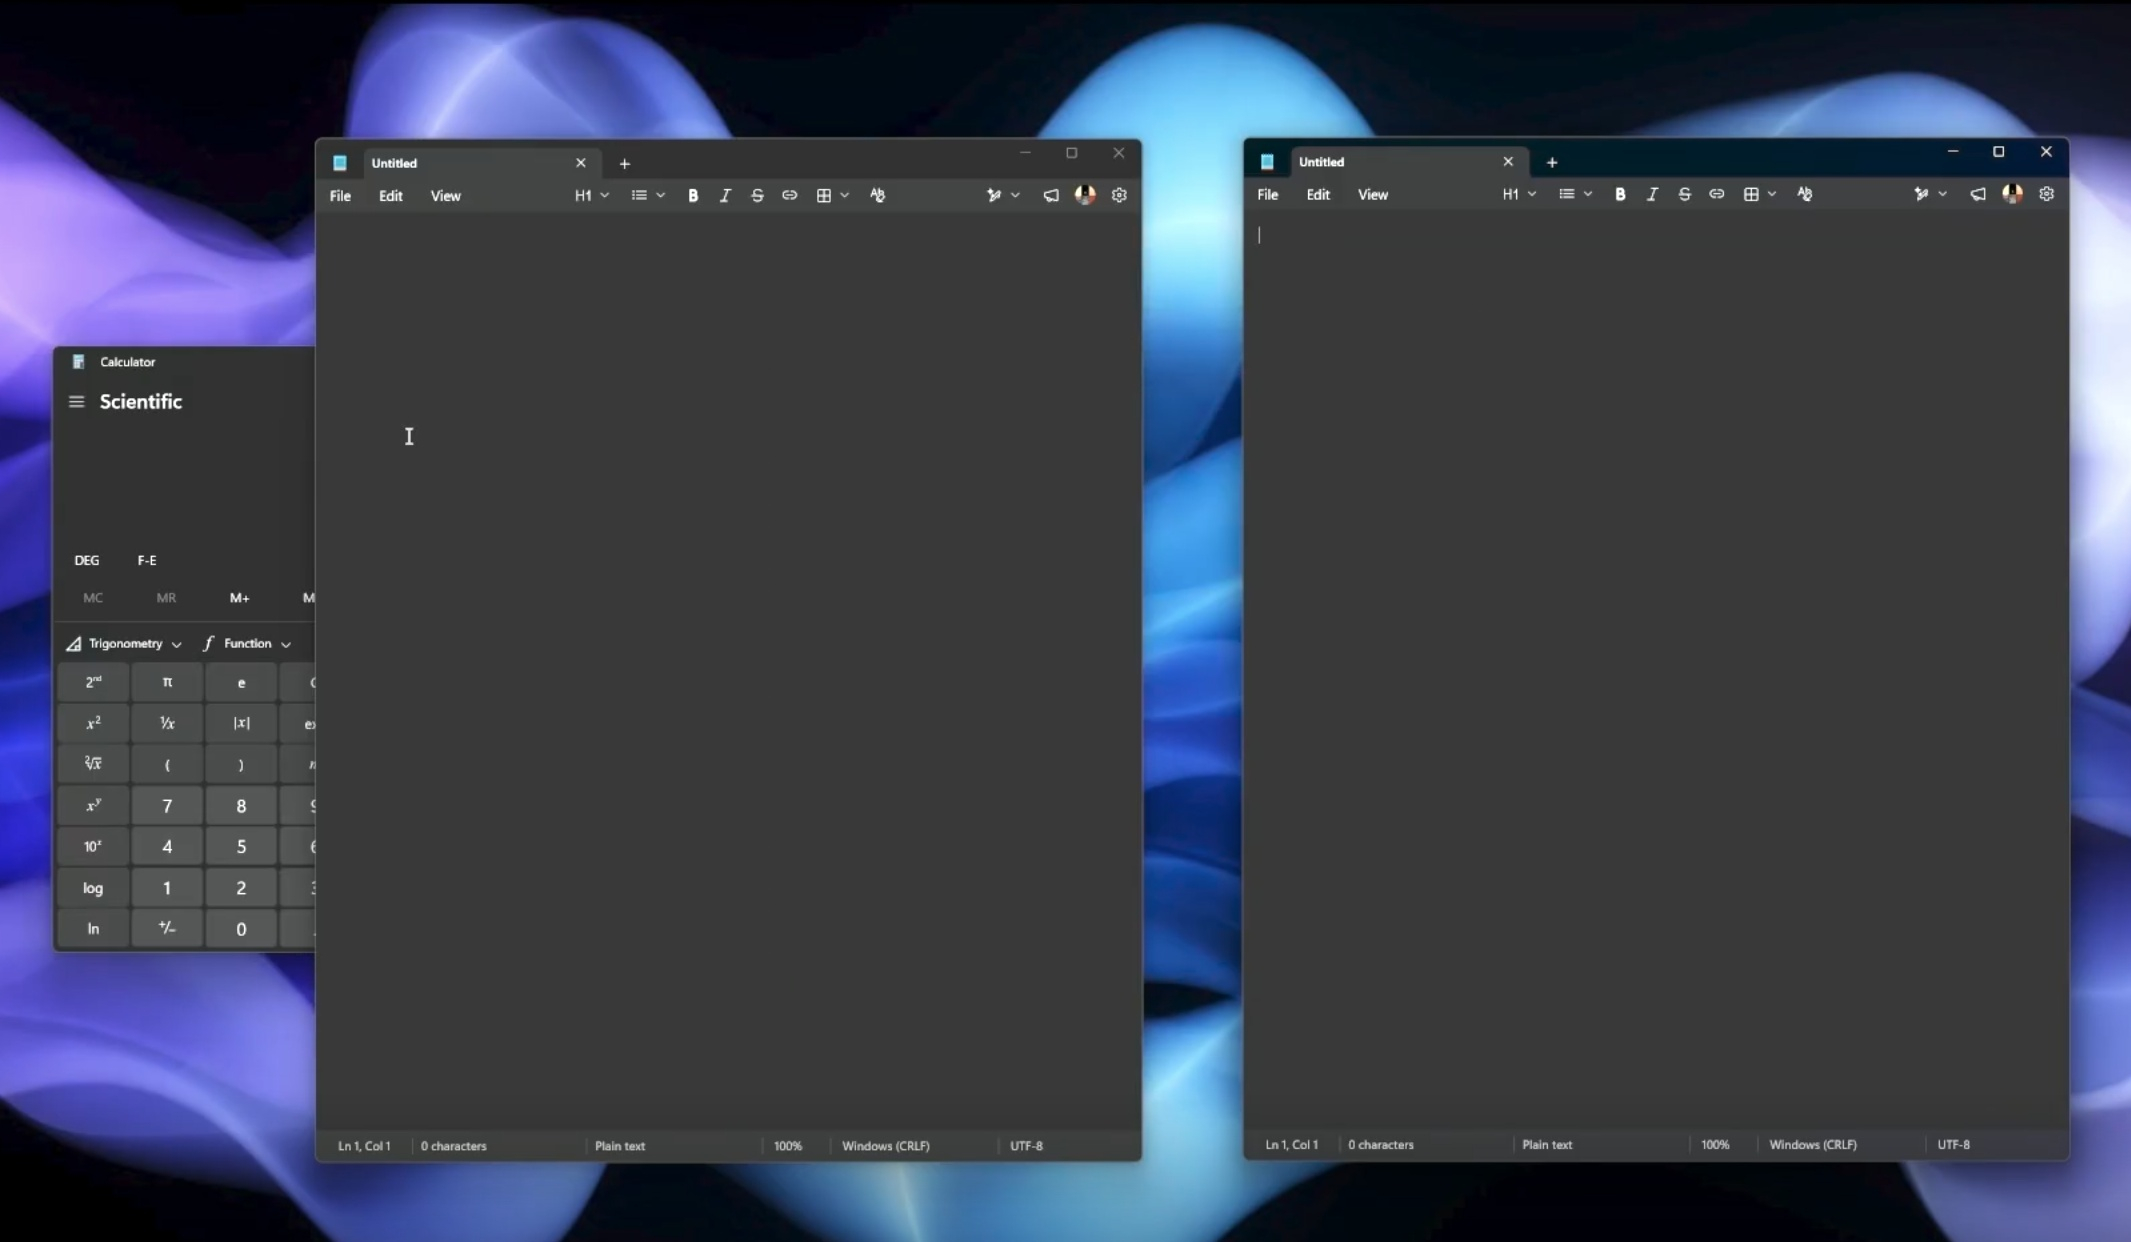This screenshot has width=2131, height=1242.
Task: Click the account avatar in the right Notepad
Action: 2012,195
